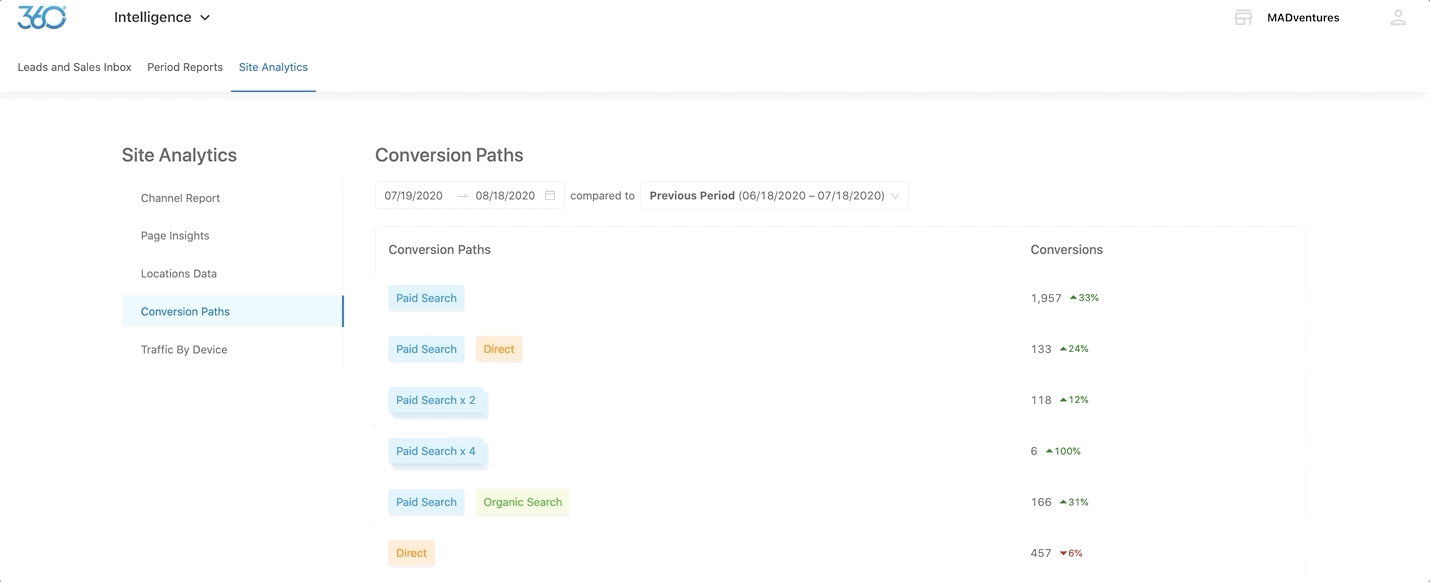Screen dimensions: 1430x582
Task: Click the Direct chip next to Paid Search
Action: pos(498,348)
